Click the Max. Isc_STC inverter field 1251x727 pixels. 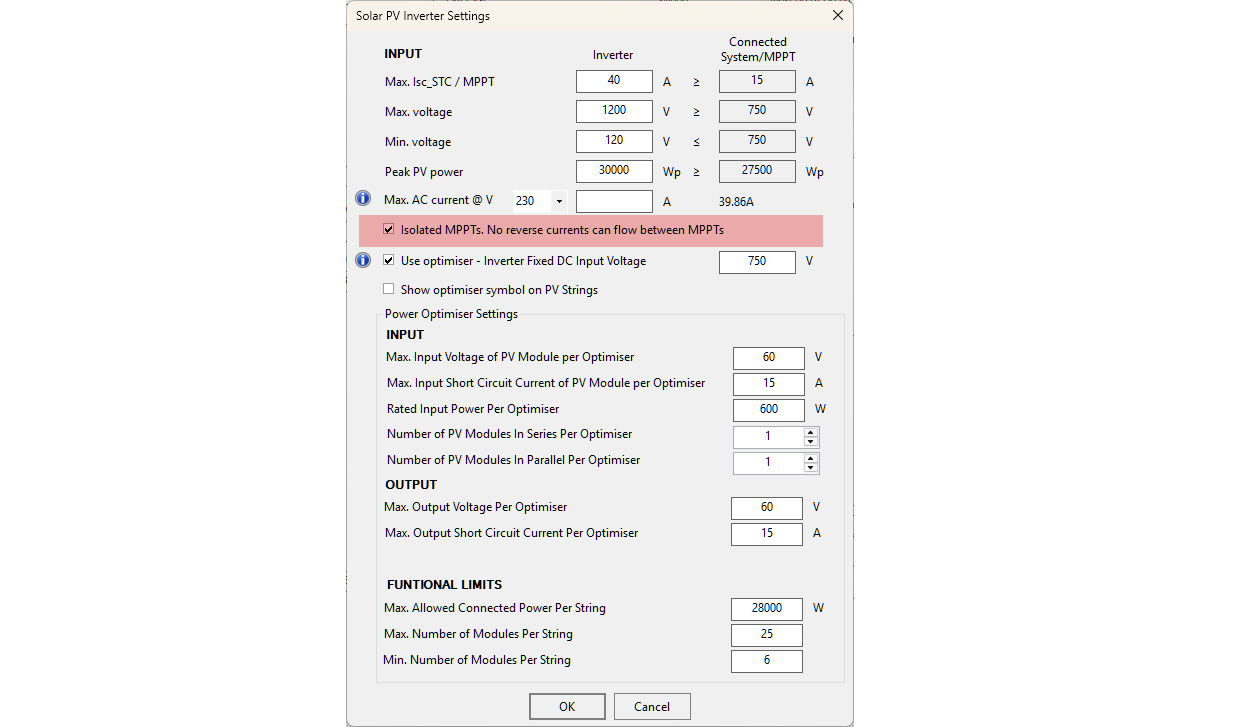[614, 82]
